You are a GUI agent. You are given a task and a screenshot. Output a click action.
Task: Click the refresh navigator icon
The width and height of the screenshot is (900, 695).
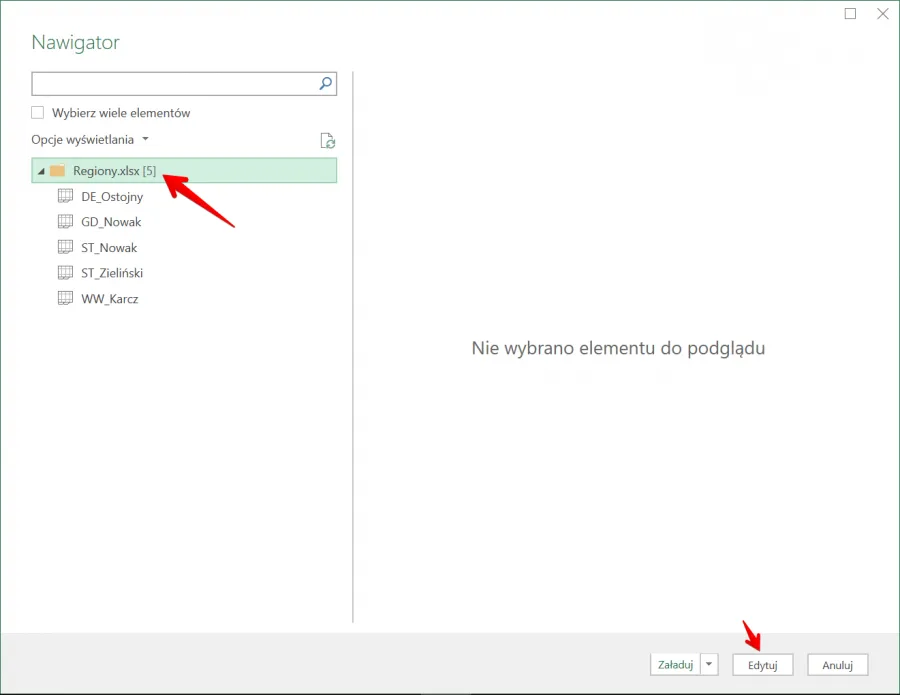pyautogui.click(x=327, y=141)
